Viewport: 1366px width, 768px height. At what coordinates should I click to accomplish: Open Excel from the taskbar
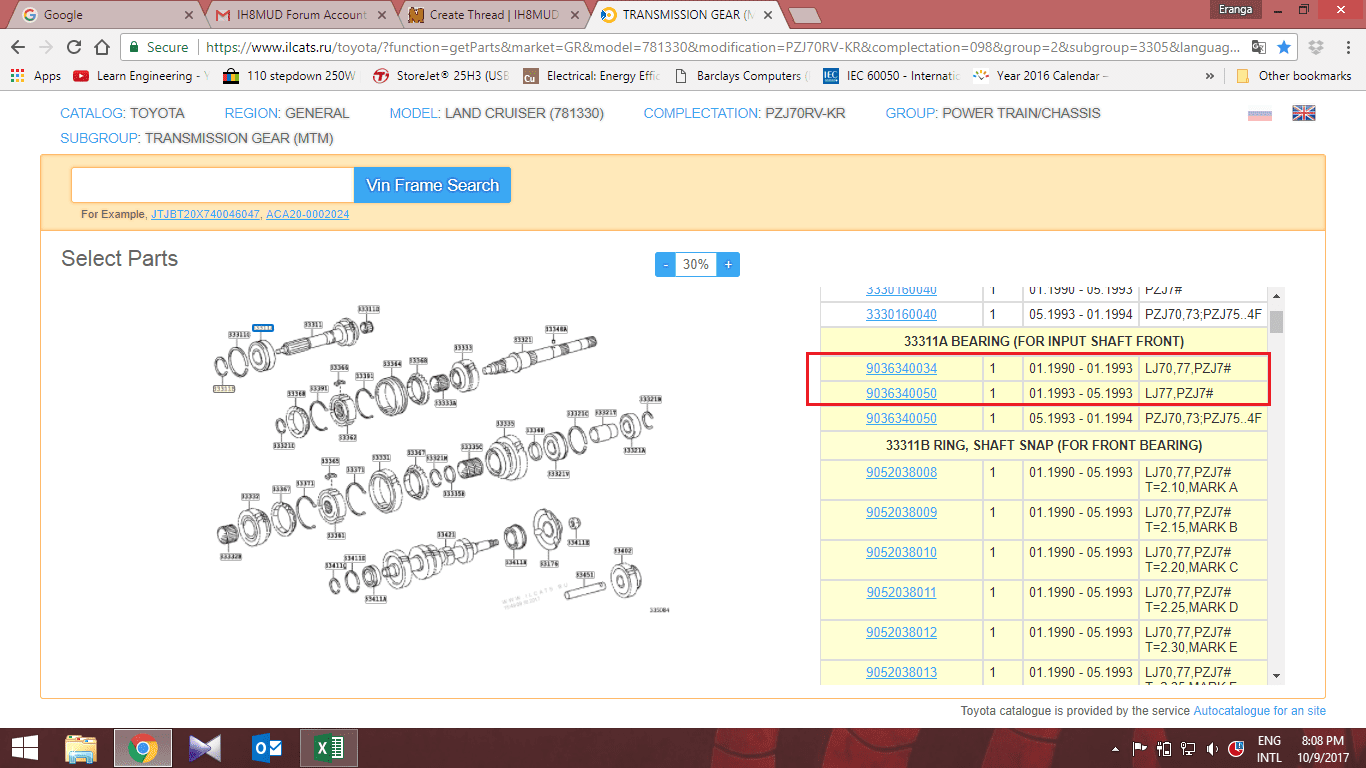click(x=328, y=748)
